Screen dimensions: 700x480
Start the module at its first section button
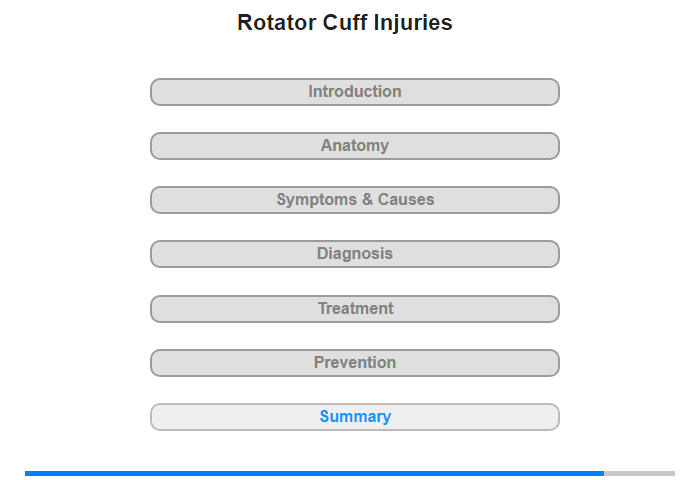click(354, 92)
